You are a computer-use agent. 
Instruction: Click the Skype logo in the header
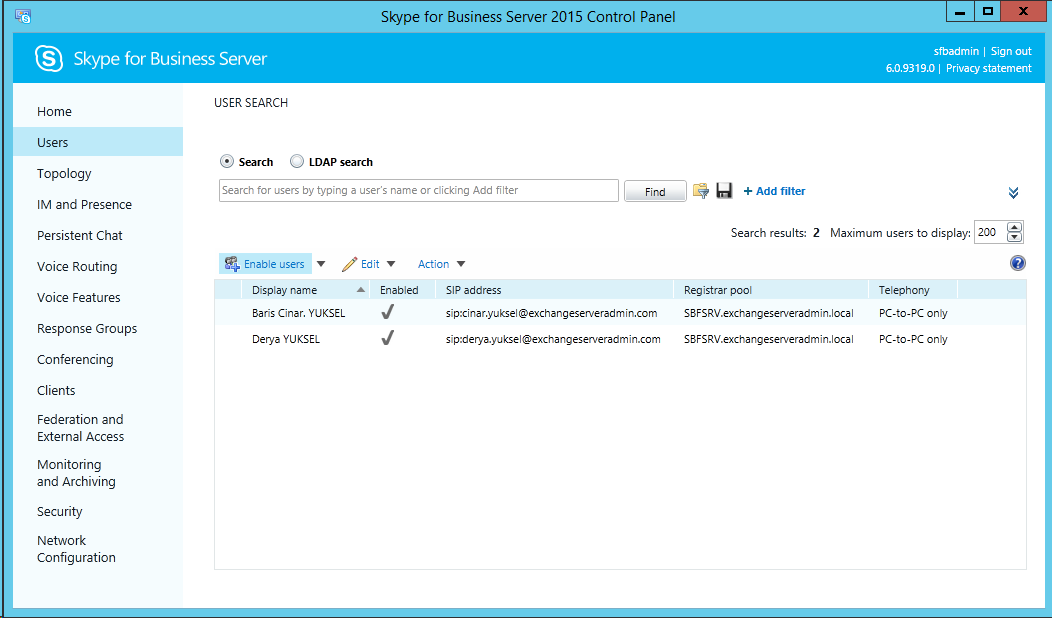tap(49, 58)
